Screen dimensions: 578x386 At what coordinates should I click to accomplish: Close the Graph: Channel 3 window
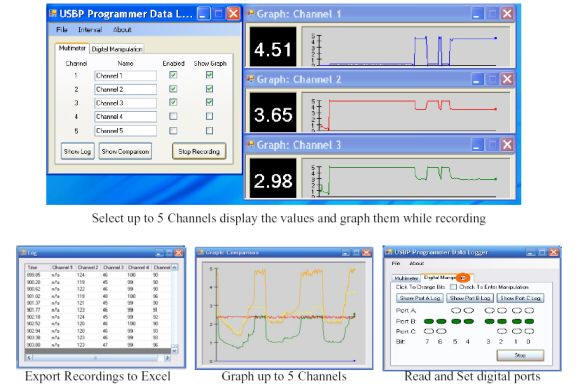click(x=507, y=145)
